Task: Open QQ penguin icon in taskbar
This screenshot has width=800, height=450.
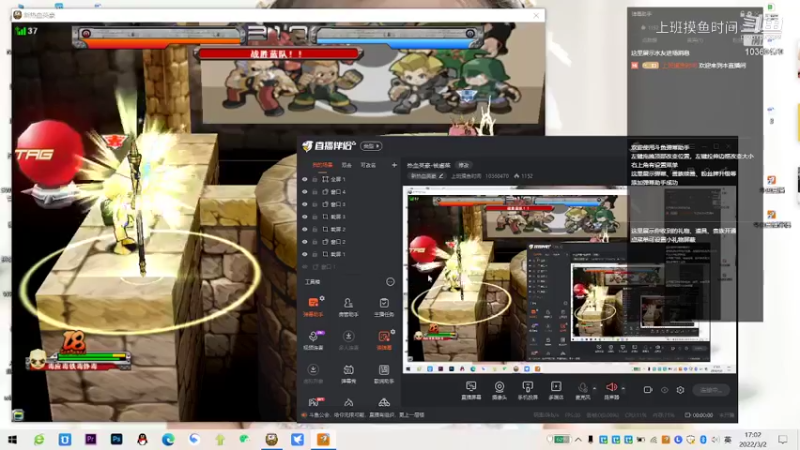Action: coord(142,439)
